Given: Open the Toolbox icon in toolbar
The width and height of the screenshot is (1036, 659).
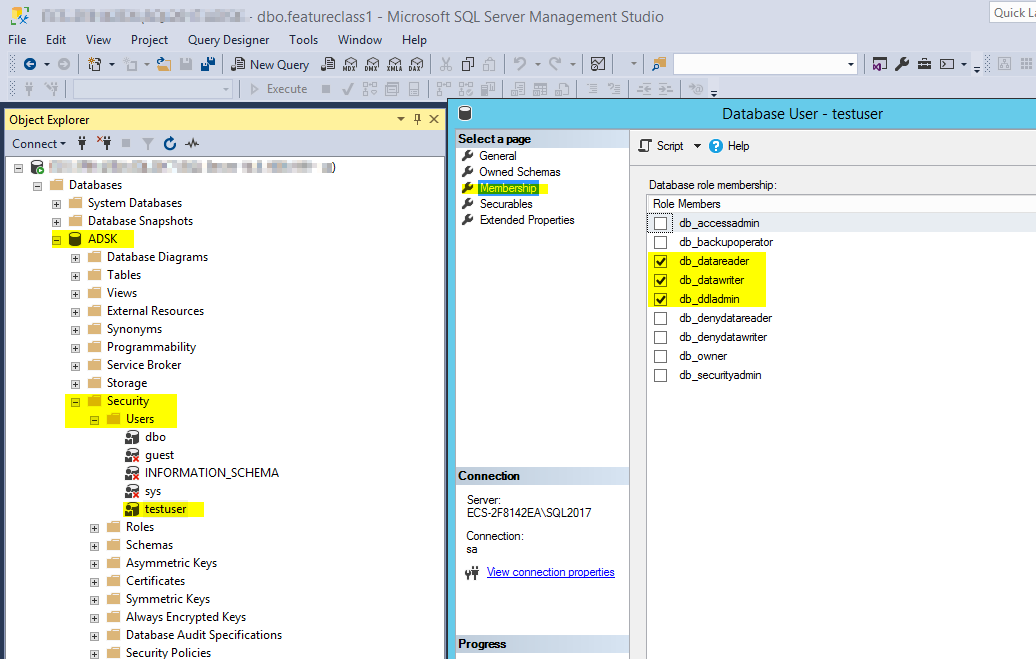Looking at the screenshot, I should tap(924, 64).
